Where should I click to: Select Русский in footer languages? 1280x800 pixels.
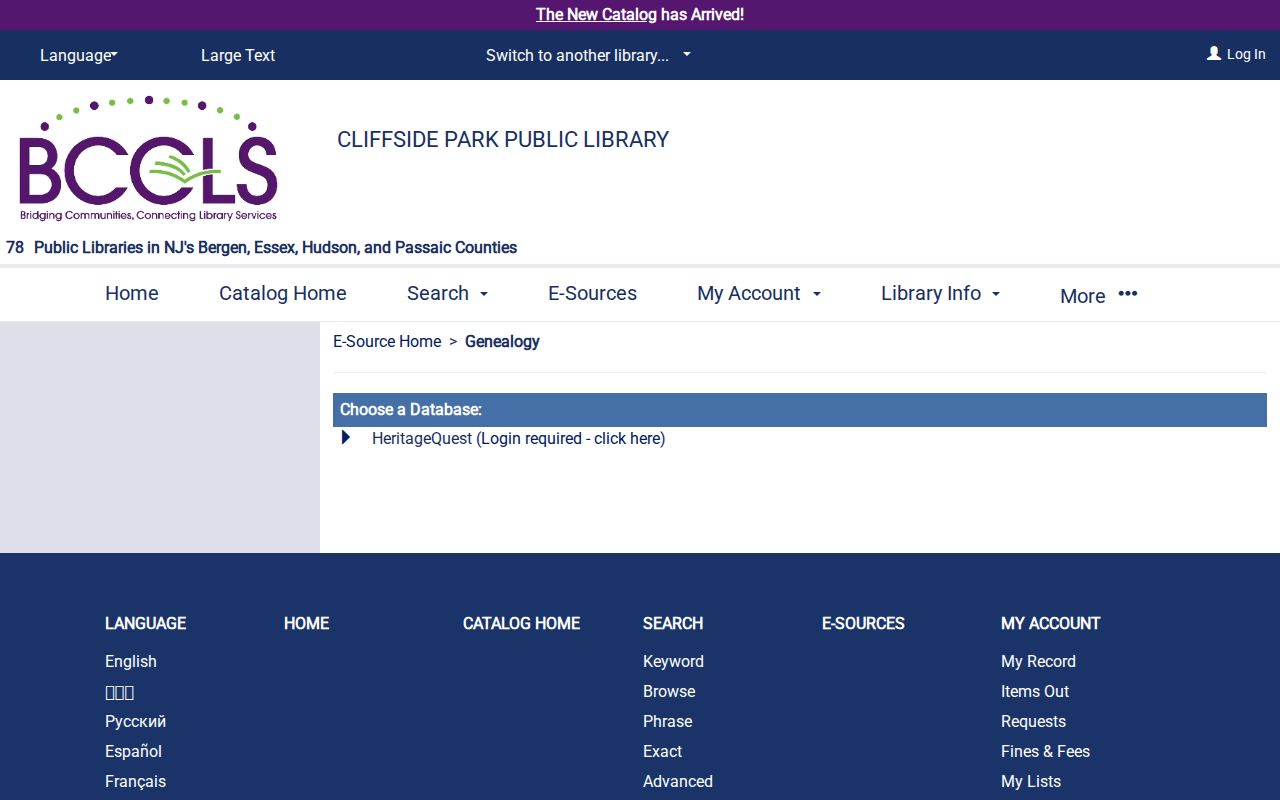(x=135, y=721)
